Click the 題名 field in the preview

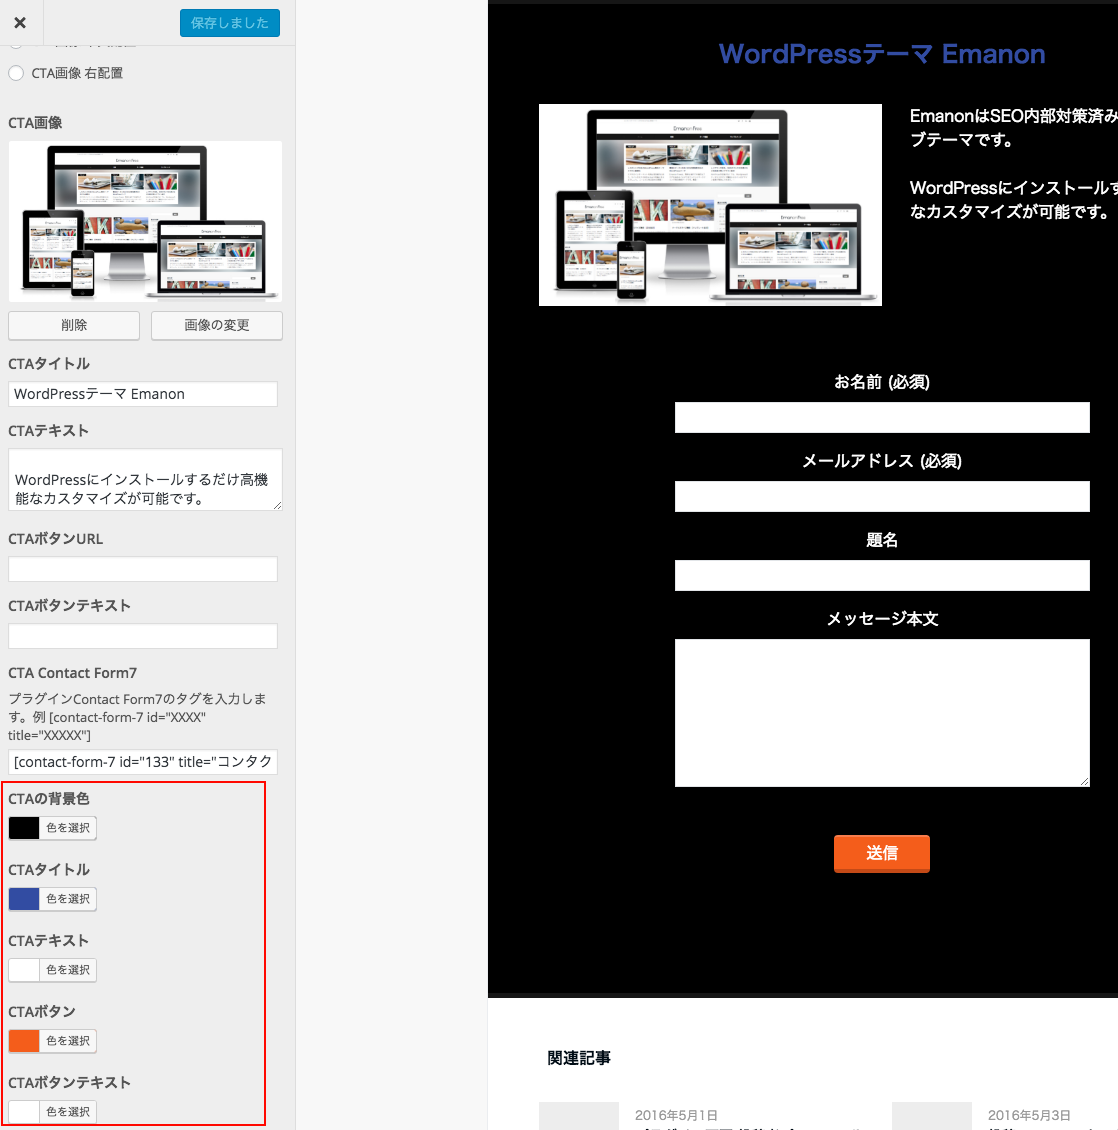[882, 576]
